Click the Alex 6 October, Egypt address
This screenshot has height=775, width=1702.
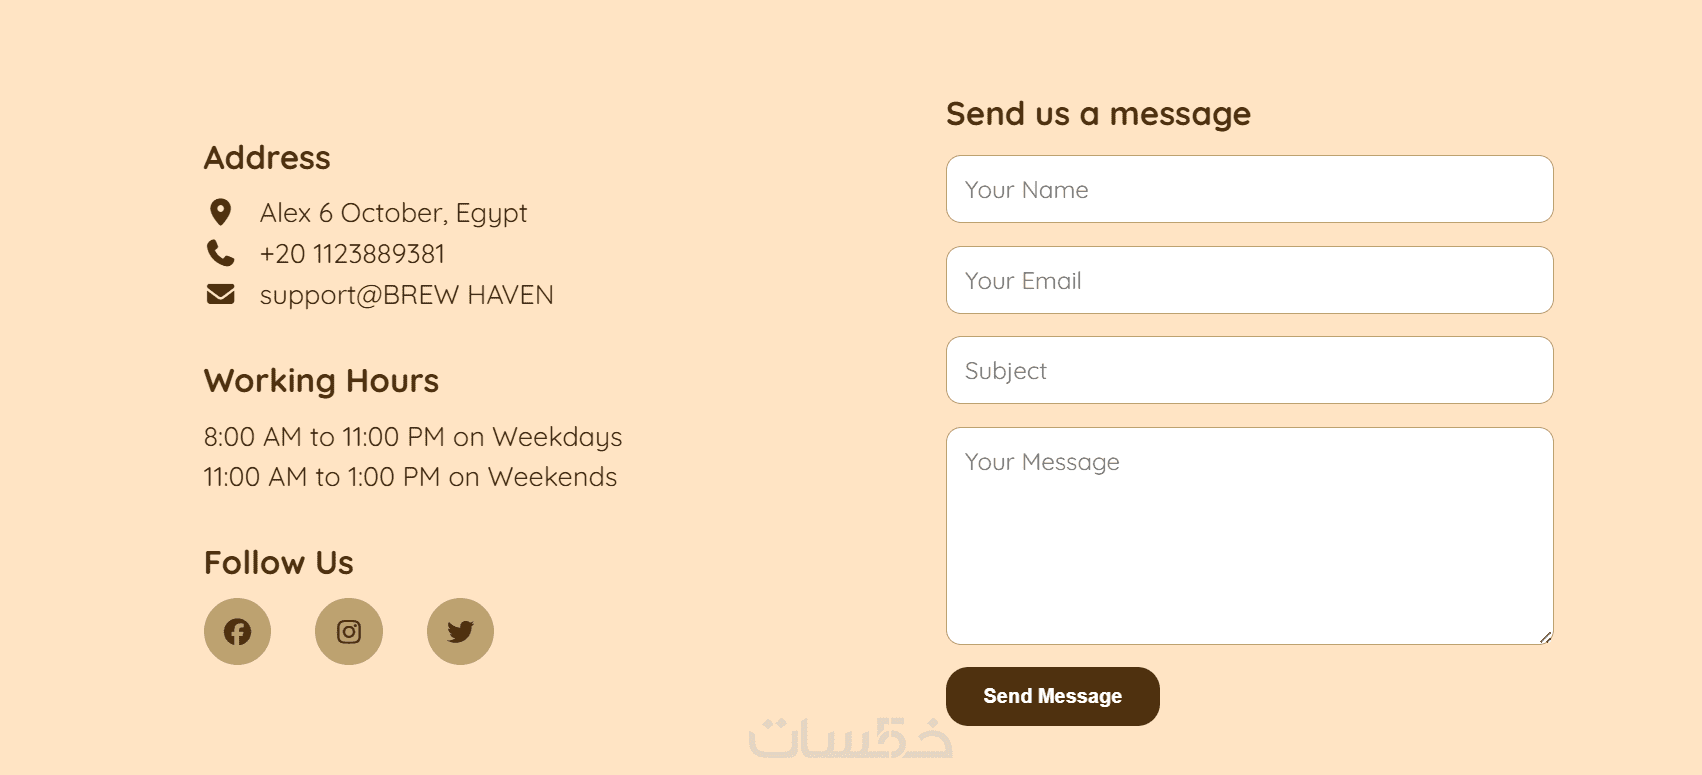[x=393, y=213]
